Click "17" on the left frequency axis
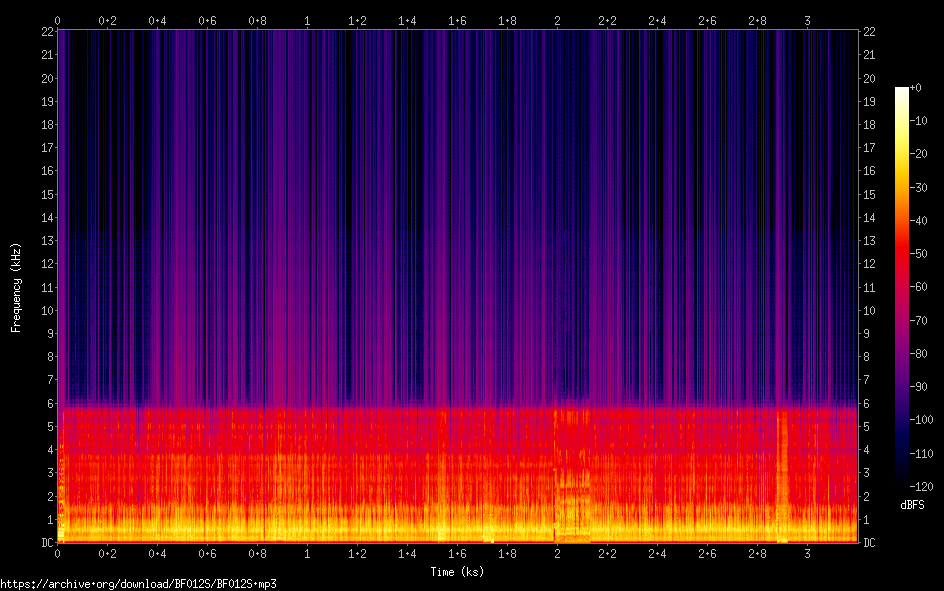944x591 pixels. pos(47,148)
